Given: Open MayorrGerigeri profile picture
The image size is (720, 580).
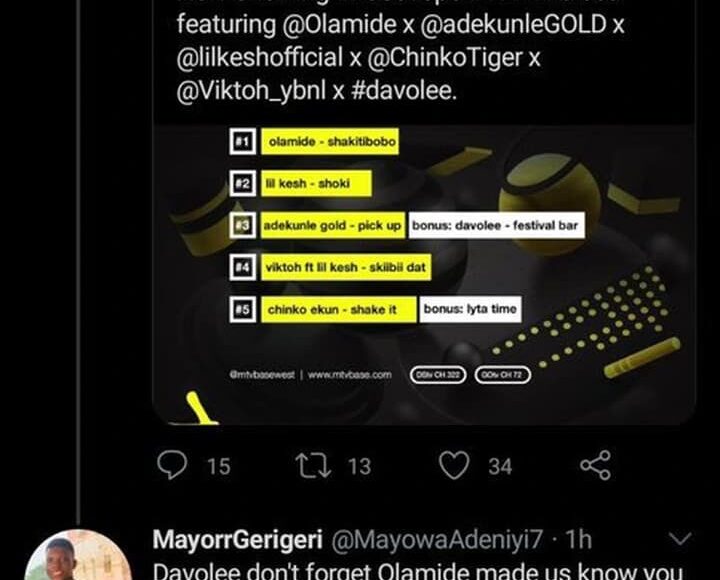Looking at the screenshot, I should pyautogui.click(x=78, y=556).
